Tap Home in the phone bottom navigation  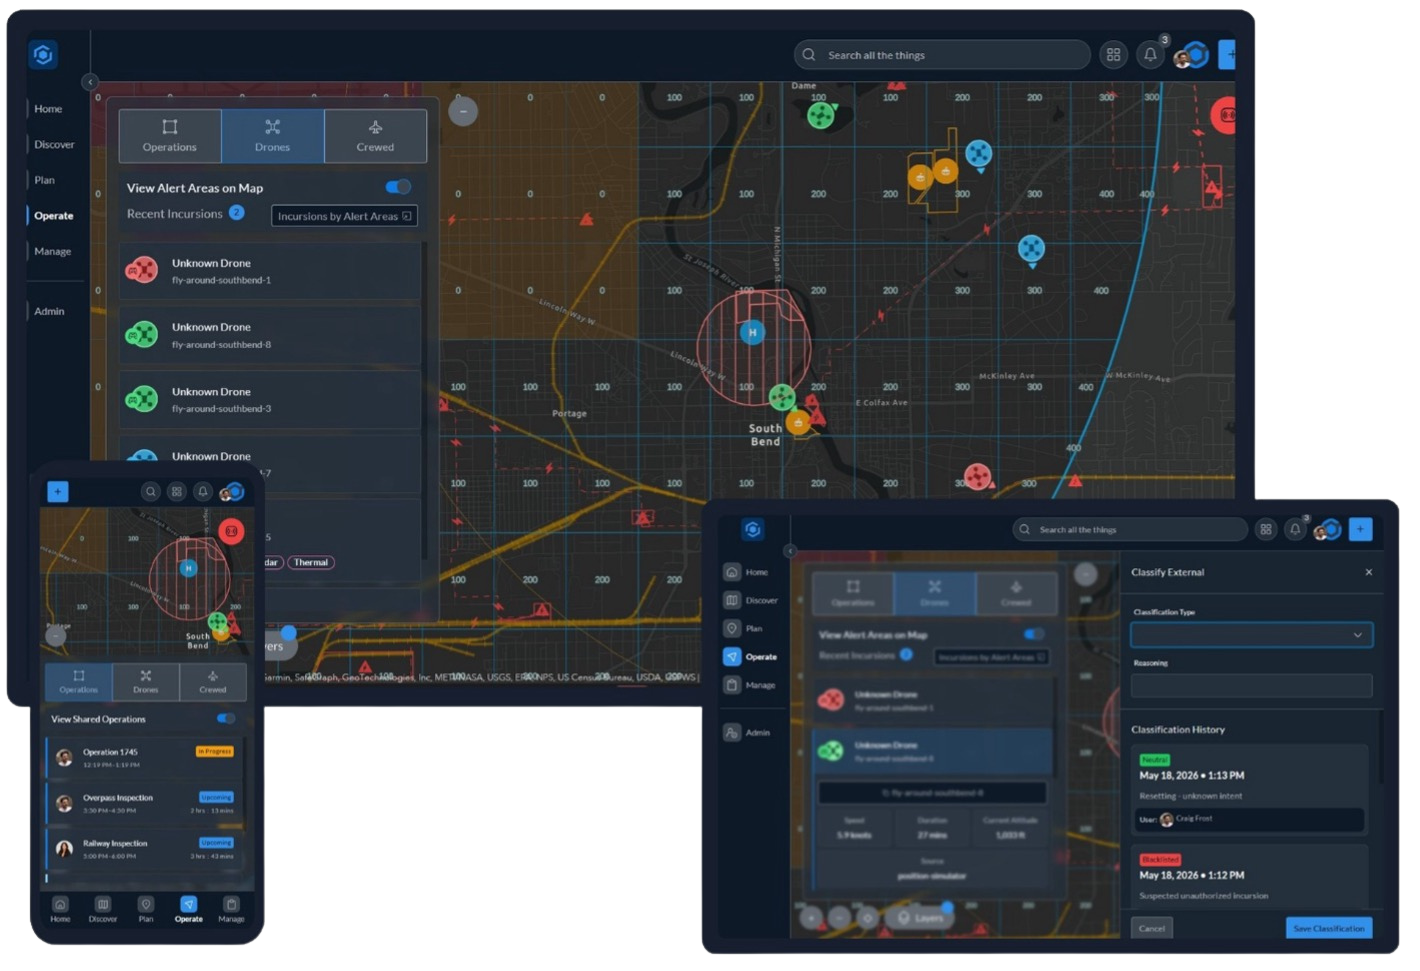(60, 909)
